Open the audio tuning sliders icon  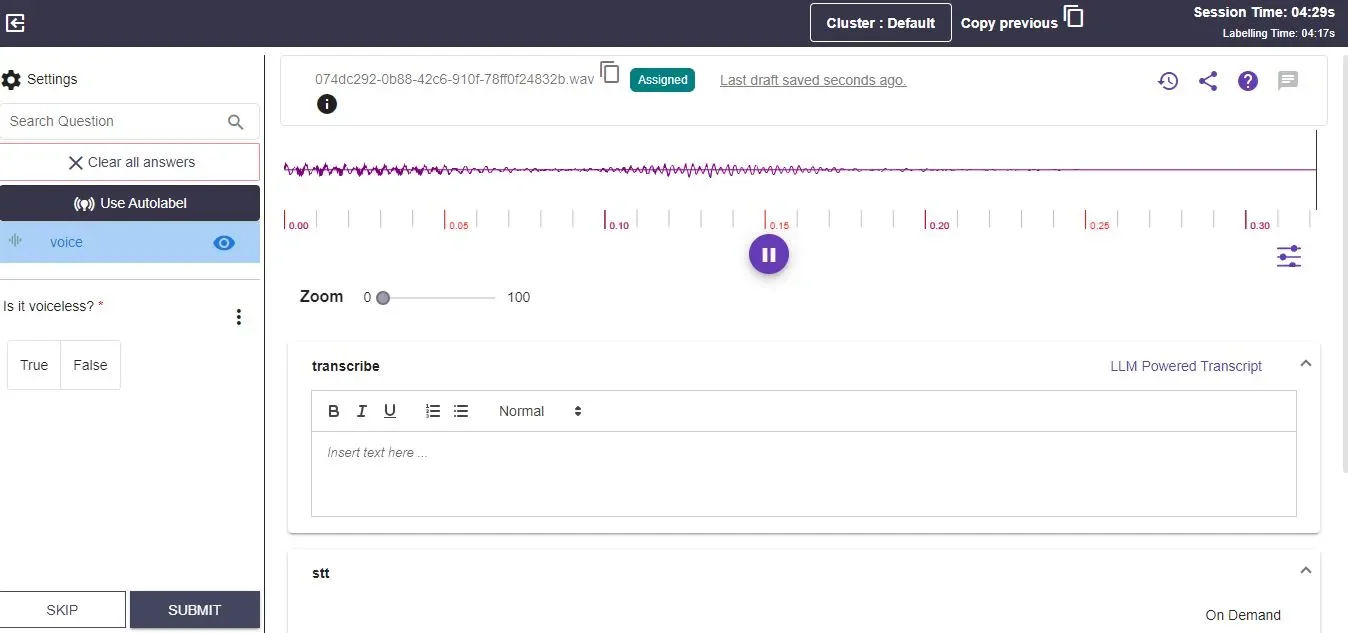coord(1289,257)
